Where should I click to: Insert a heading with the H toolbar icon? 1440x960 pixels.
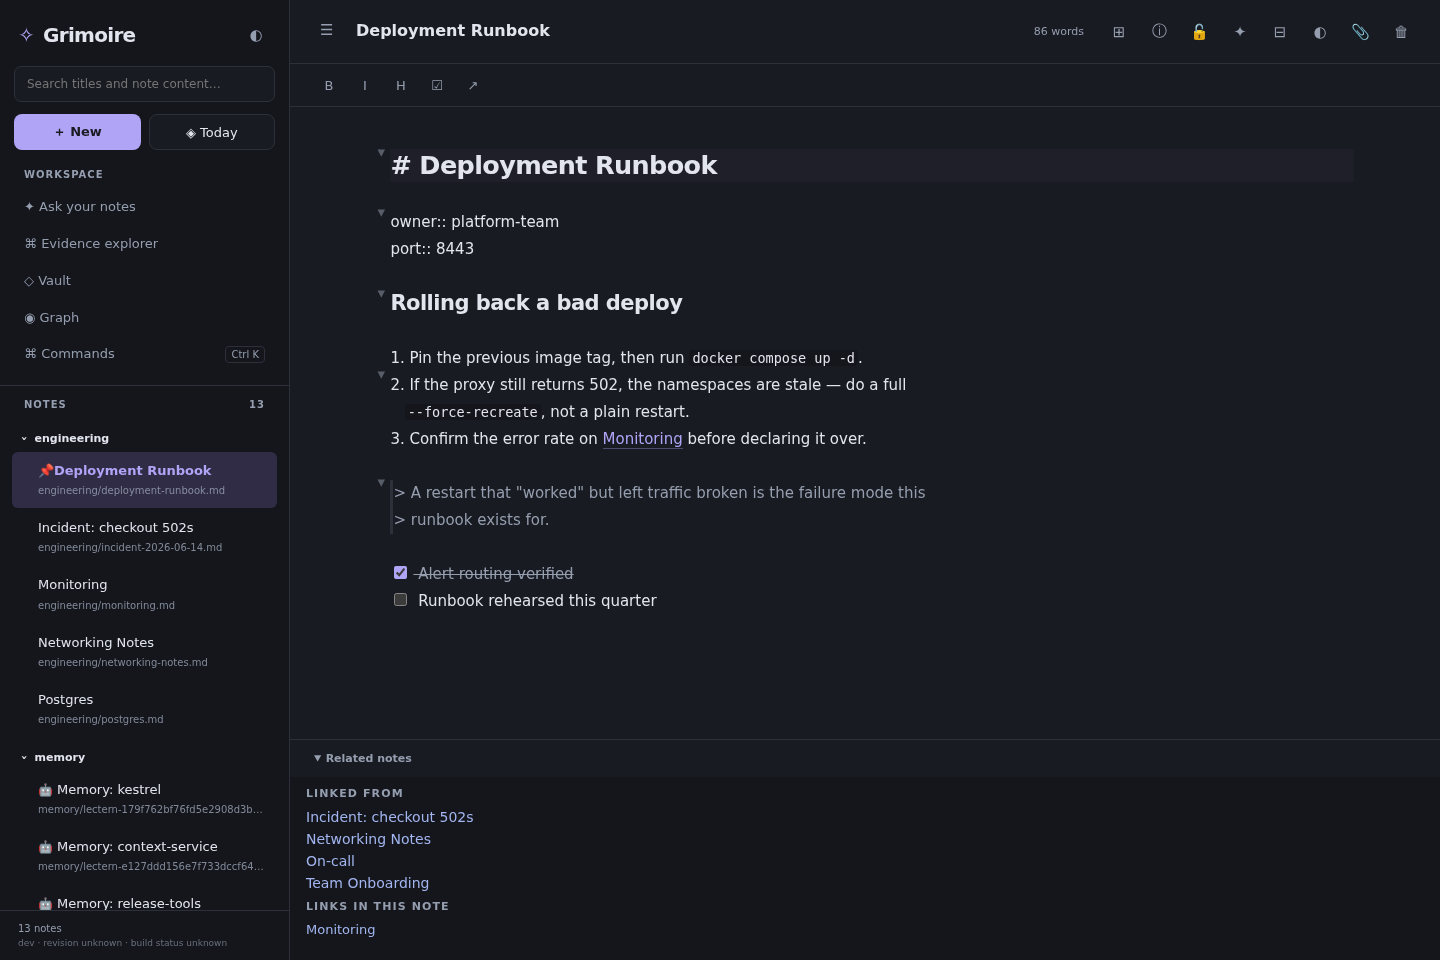pyautogui.click(x=401, y=86)
